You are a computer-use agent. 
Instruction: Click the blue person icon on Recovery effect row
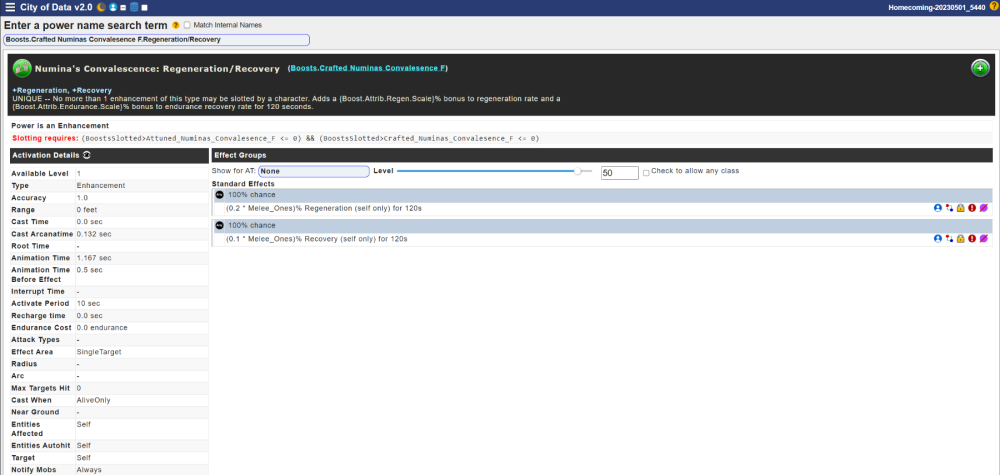tap(938, 239)
